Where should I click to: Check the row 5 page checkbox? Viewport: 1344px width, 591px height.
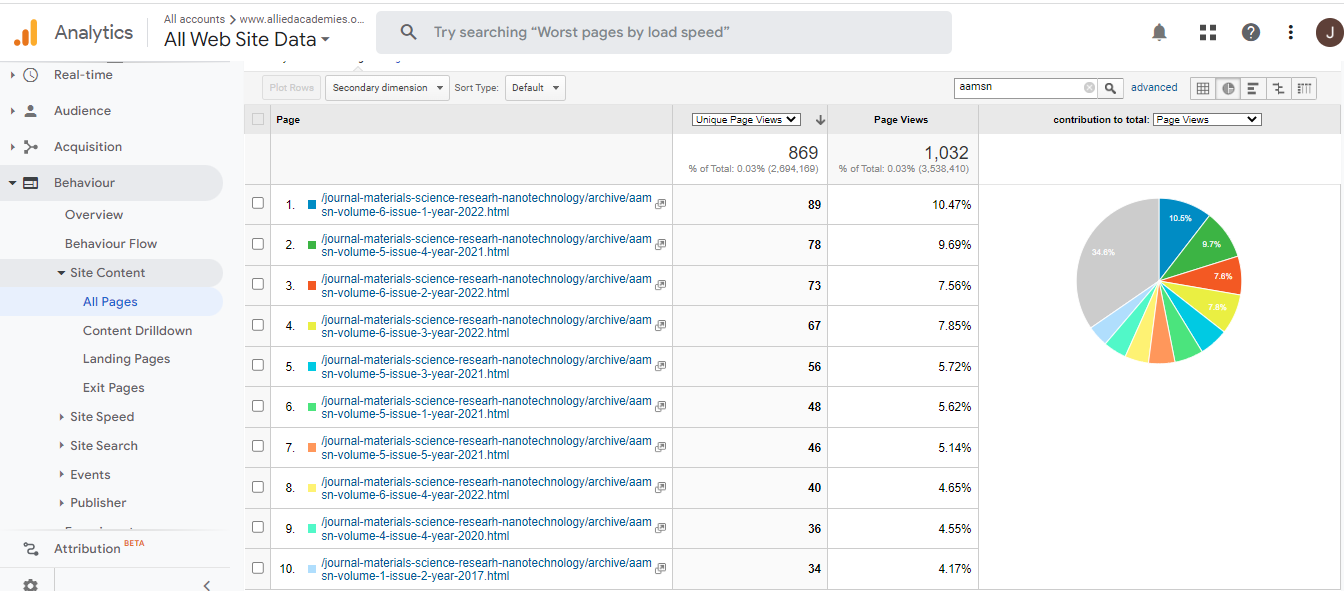click(x=258, y=365)
